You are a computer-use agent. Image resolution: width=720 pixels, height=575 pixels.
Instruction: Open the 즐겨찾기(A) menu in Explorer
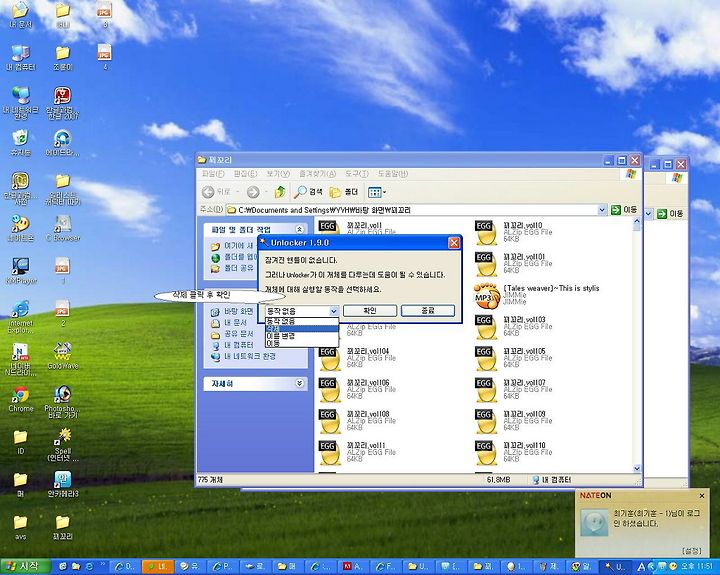pyautogui.click(x=317, y=174)
